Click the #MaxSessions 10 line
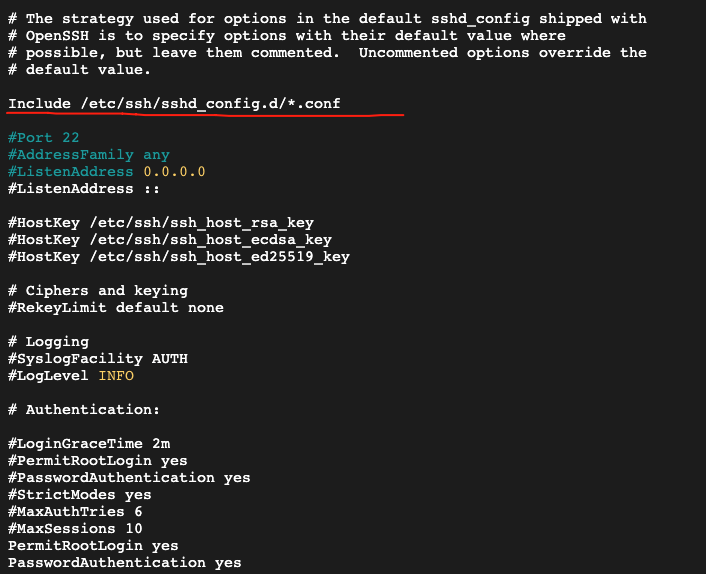This screenshot has width=706, height=574. pyautogui.click(x=75, y=529)
